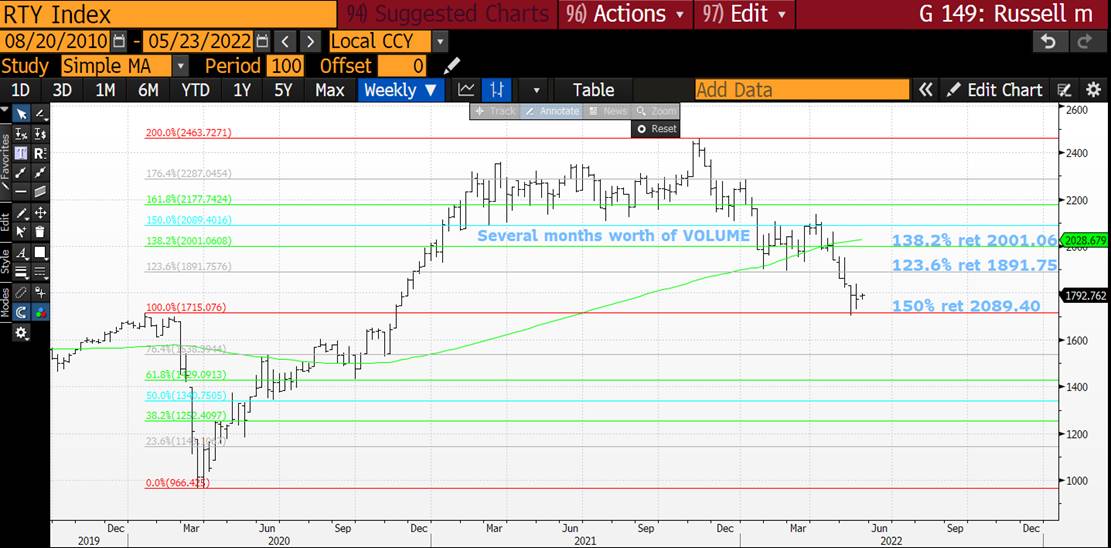1111x548 pixels.
Task: Open the Weekly periodicity dropdown
Action: [x=401, y=90]
